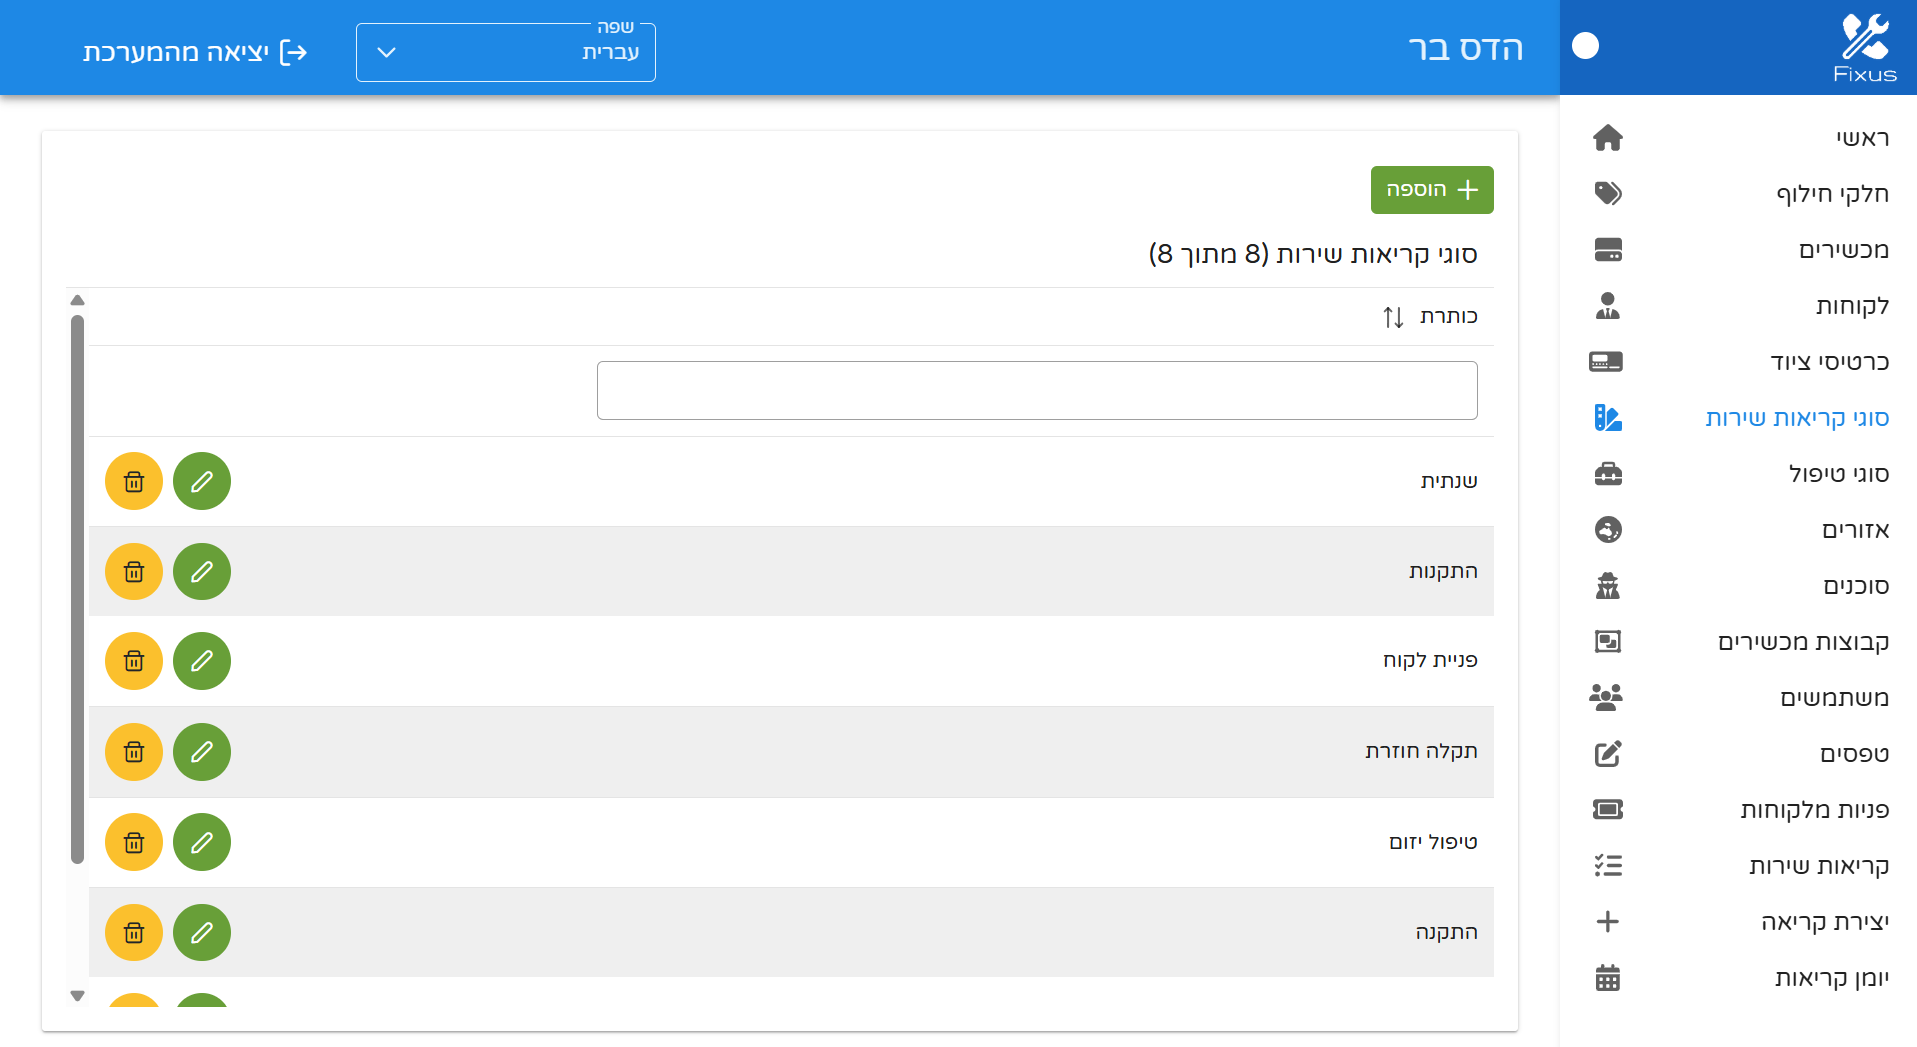Screen dimensions: 1917x1047
Task: Click the פניית לקוח row title
Action: click(x=1430, y=661)
